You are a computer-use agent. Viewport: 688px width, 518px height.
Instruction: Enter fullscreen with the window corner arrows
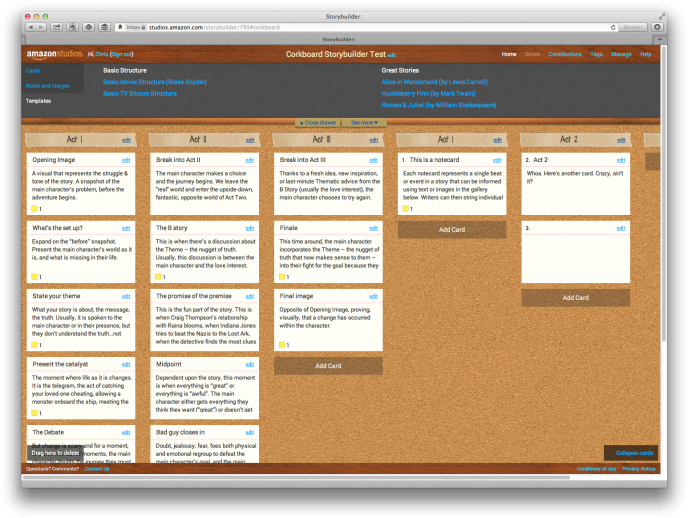click(x=662, y=16)
